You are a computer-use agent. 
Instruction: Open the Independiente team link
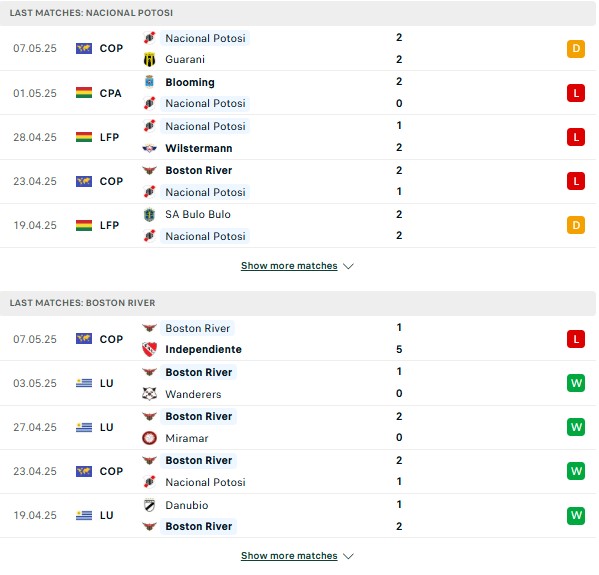pyautogui.click(x=203, y=349)
